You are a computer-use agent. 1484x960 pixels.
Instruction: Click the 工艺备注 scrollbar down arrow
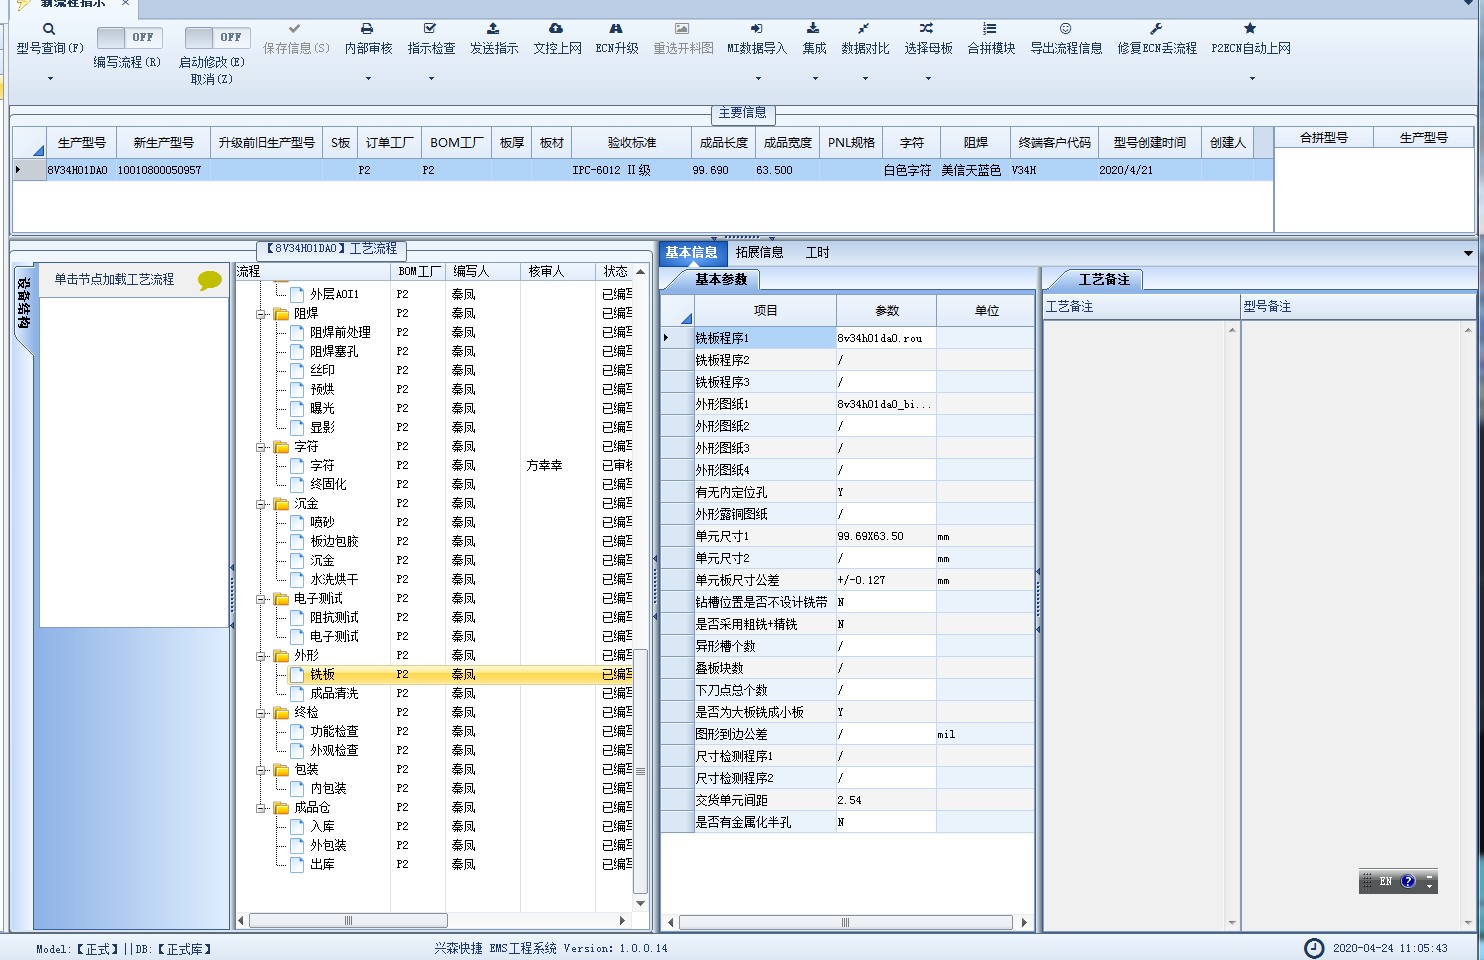coord(1232,923)
